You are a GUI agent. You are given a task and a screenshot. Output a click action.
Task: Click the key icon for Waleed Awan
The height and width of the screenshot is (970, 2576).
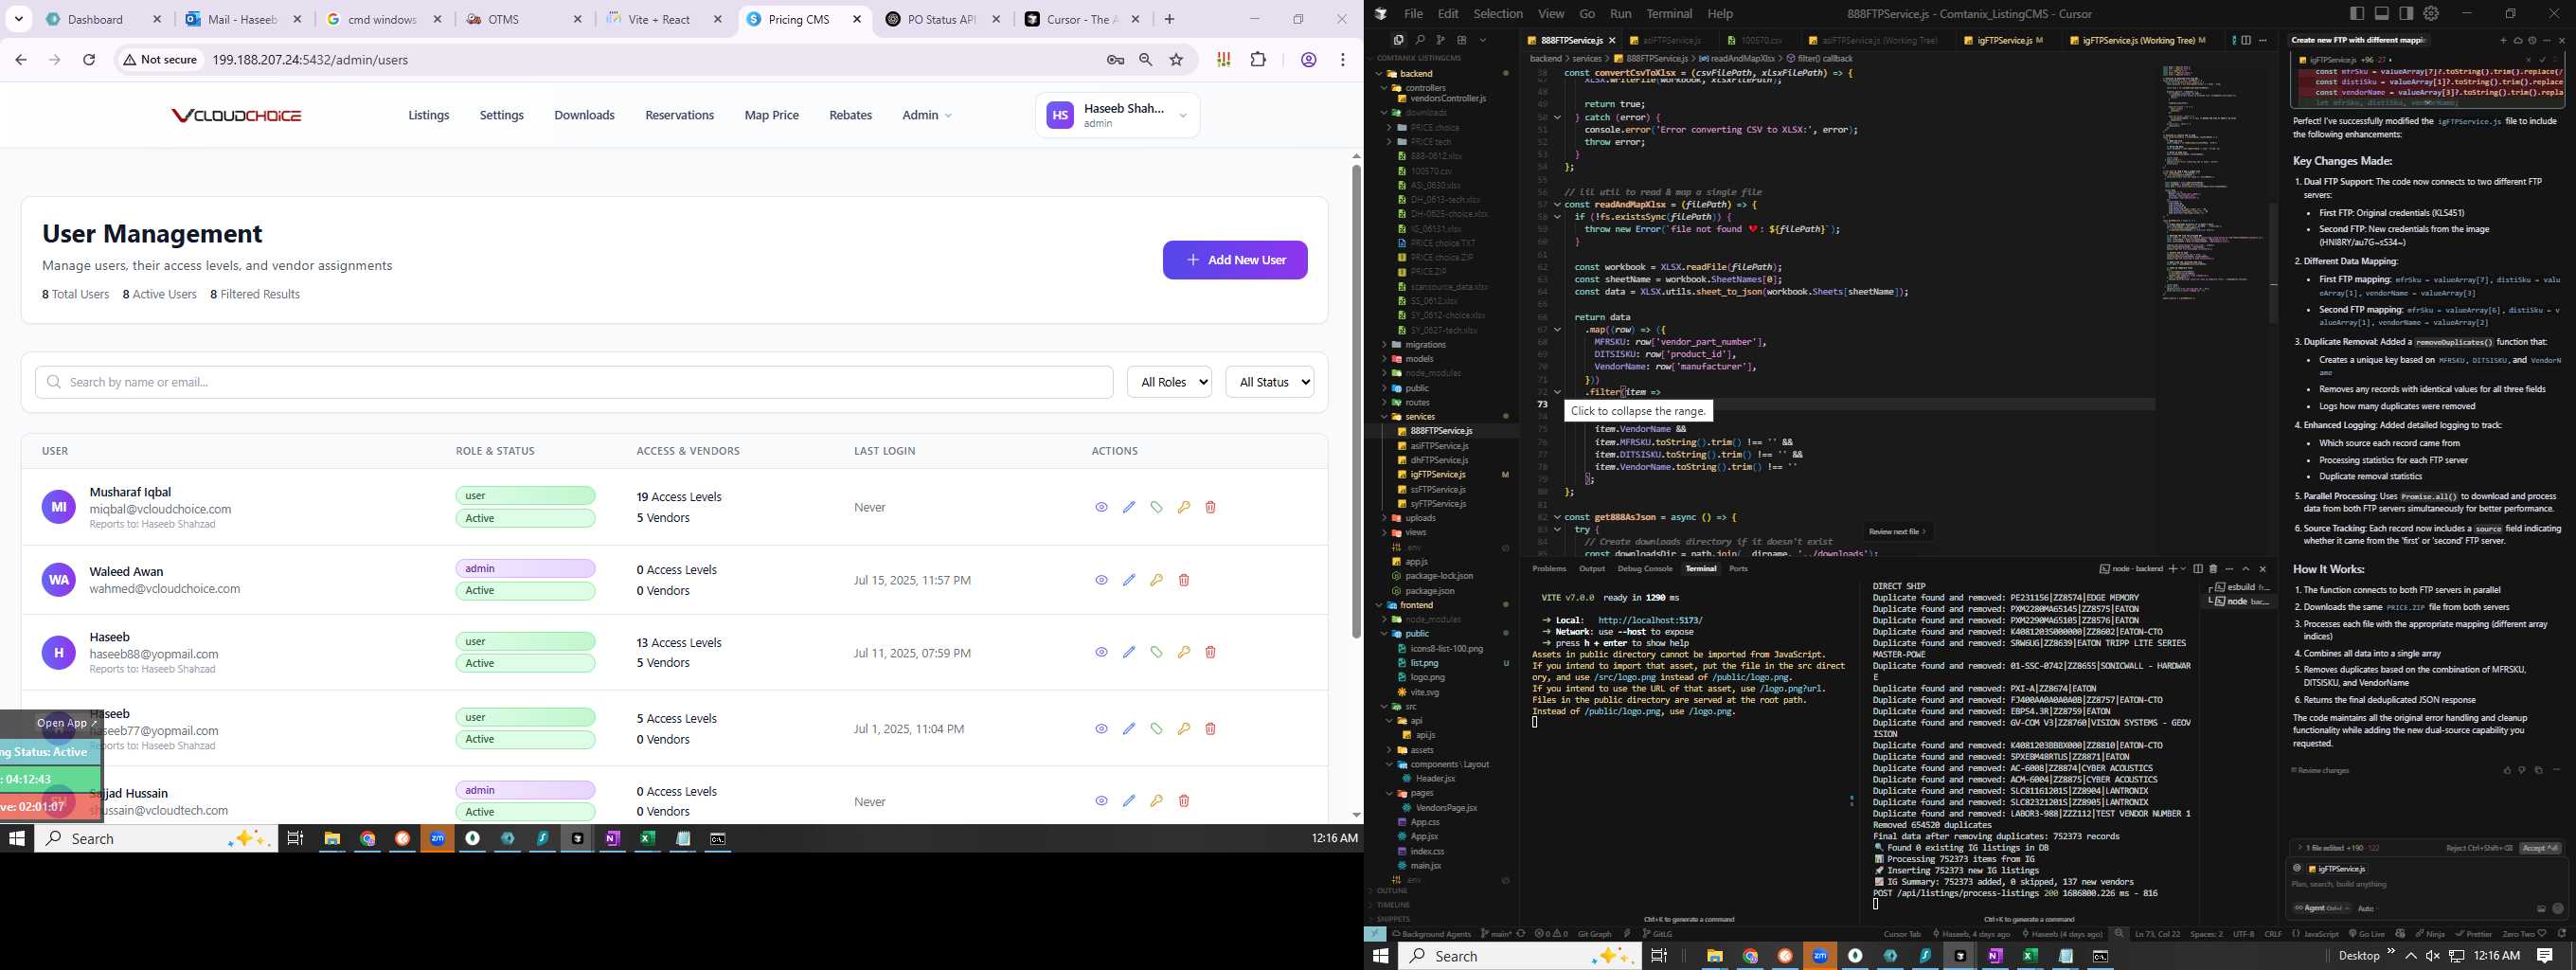point(1156,580)
